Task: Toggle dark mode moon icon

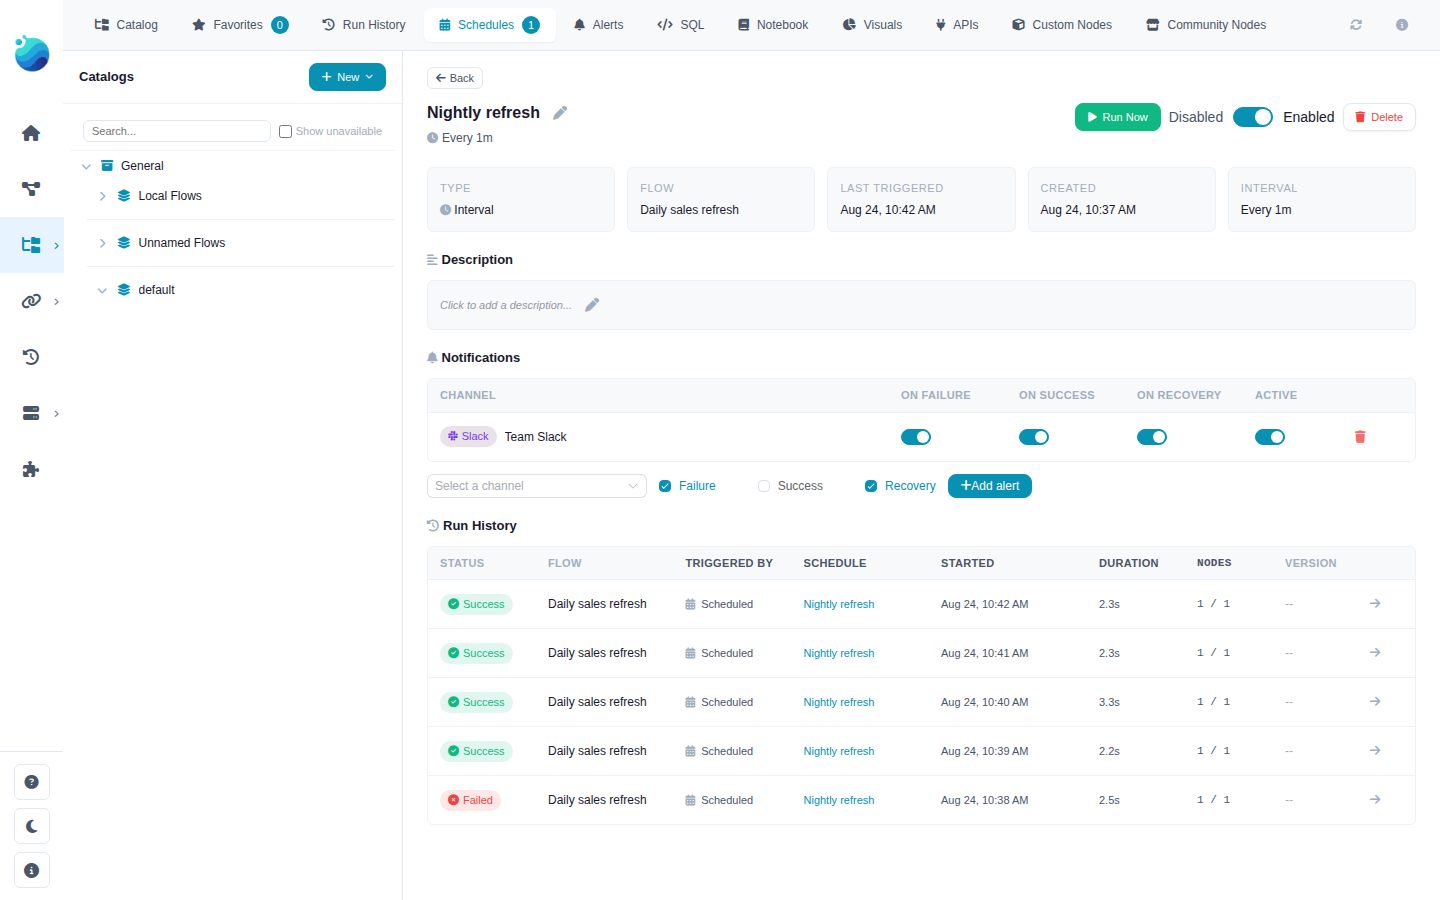Action: coord(32,826)
